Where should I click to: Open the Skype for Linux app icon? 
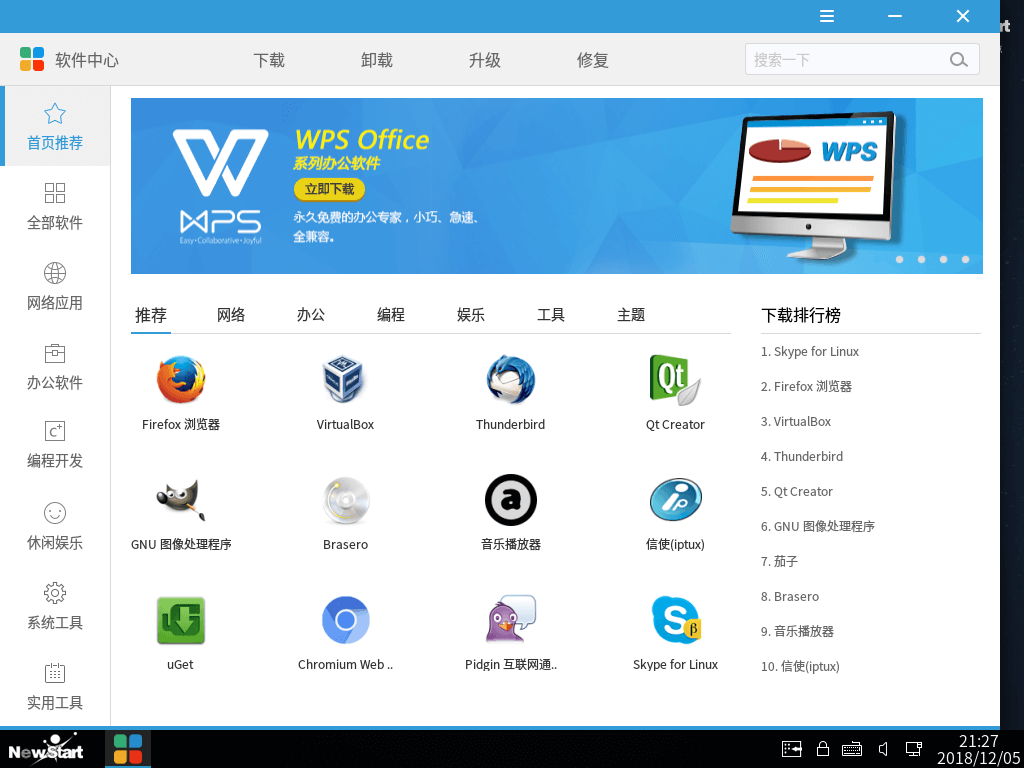675,620
